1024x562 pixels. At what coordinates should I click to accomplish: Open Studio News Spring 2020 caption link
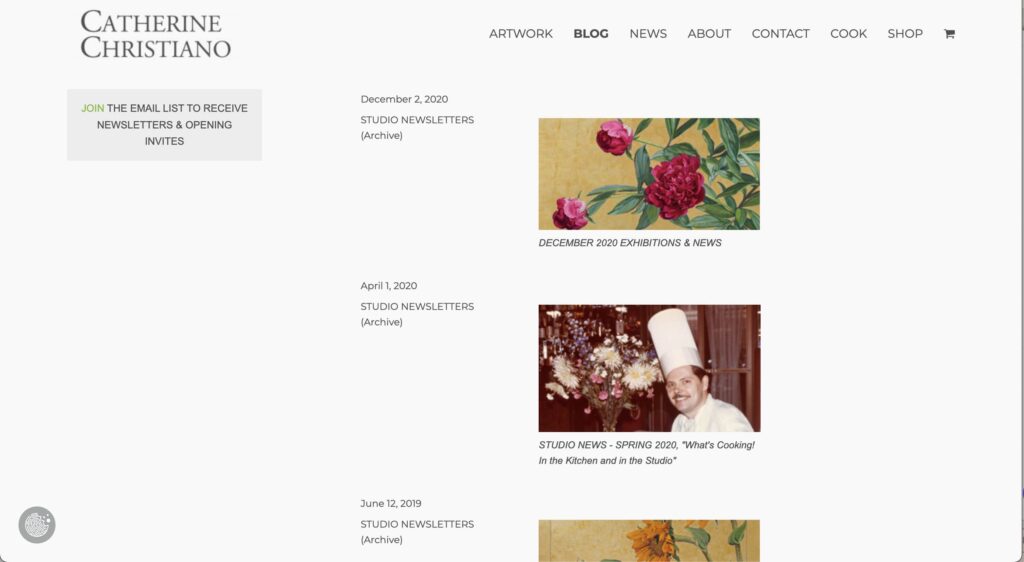[647, 453]
